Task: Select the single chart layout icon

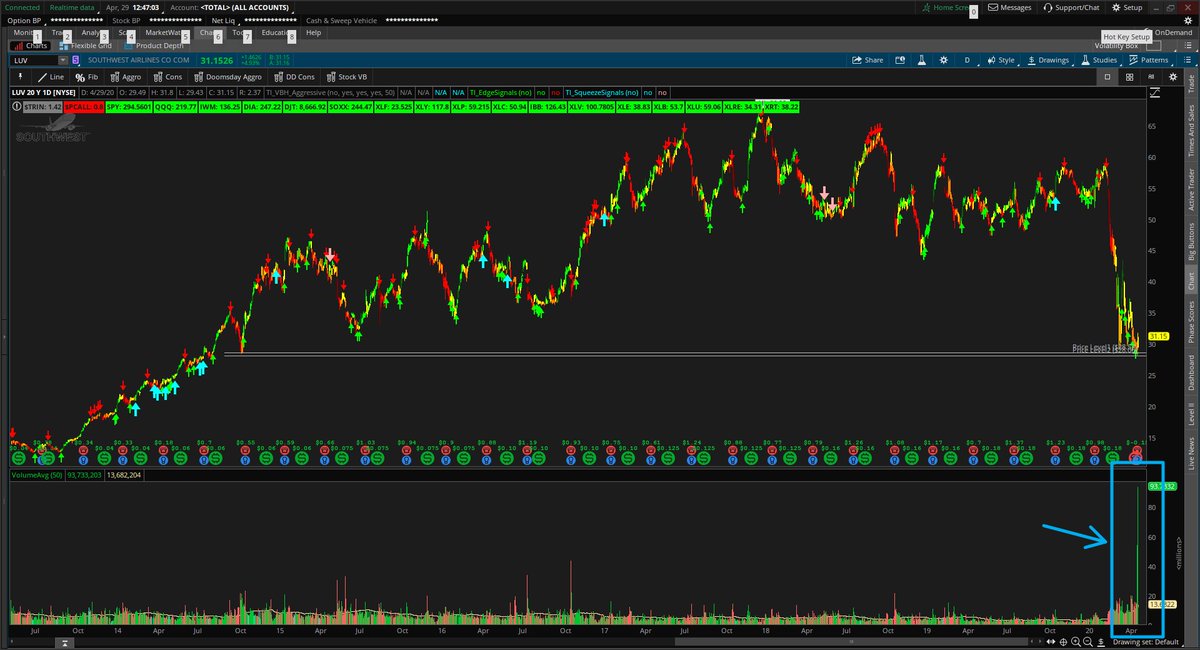Action: click(1107, 77)
